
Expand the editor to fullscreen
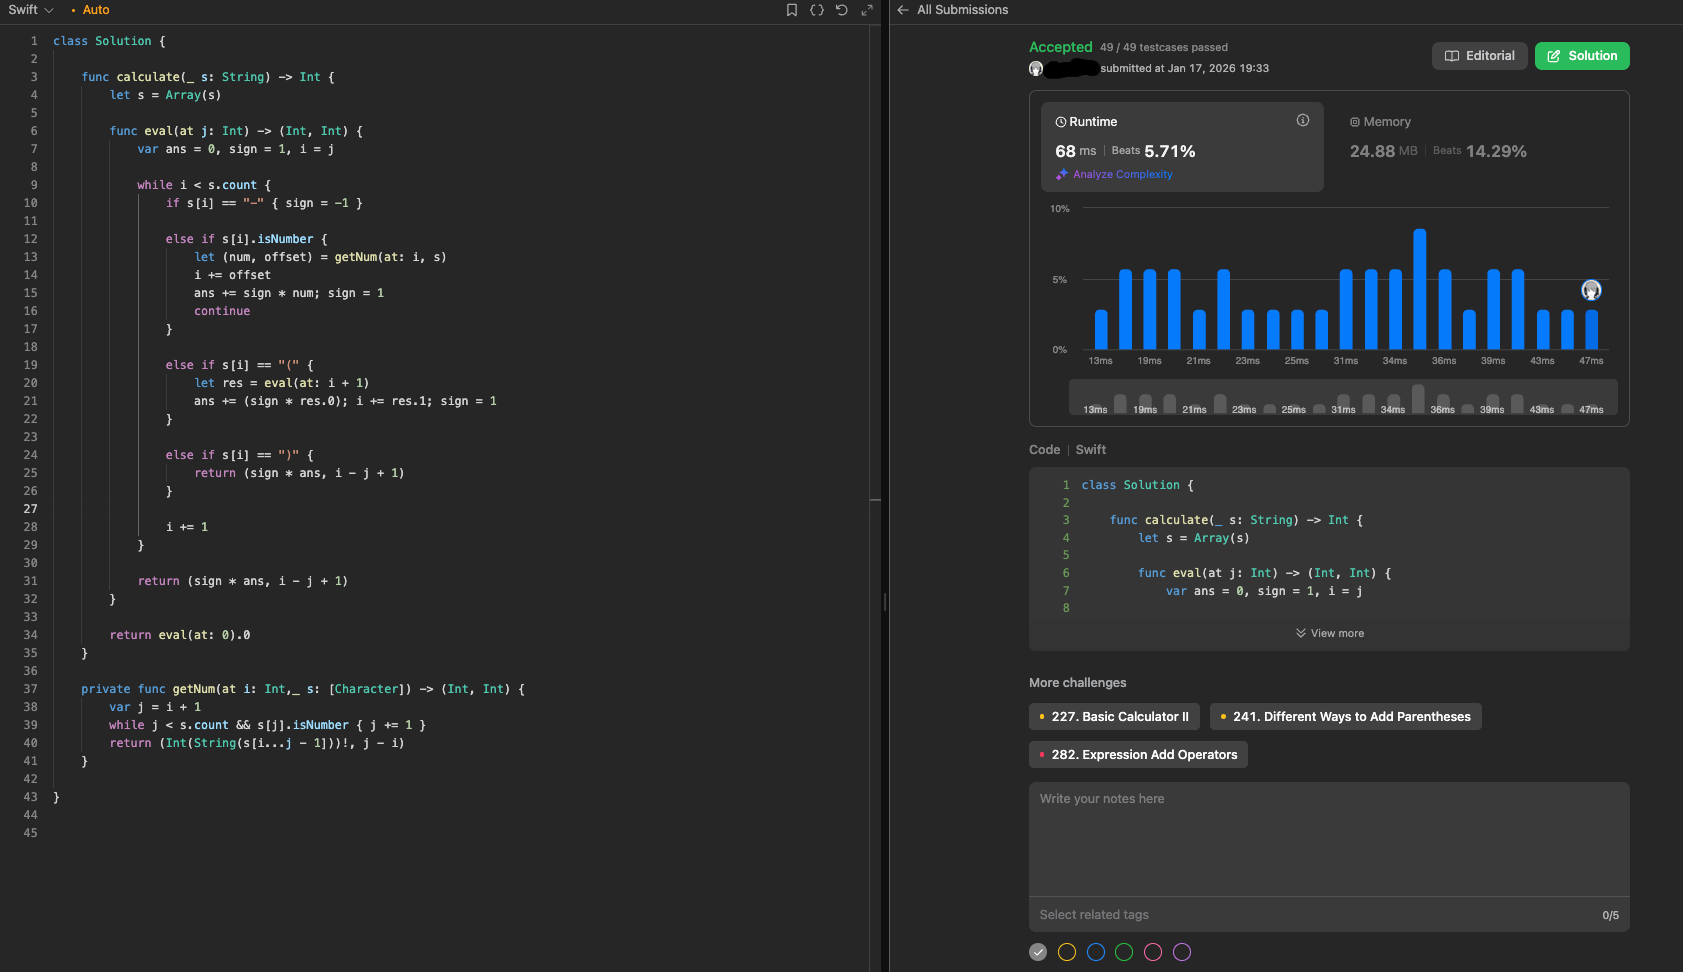pos(867,10)
